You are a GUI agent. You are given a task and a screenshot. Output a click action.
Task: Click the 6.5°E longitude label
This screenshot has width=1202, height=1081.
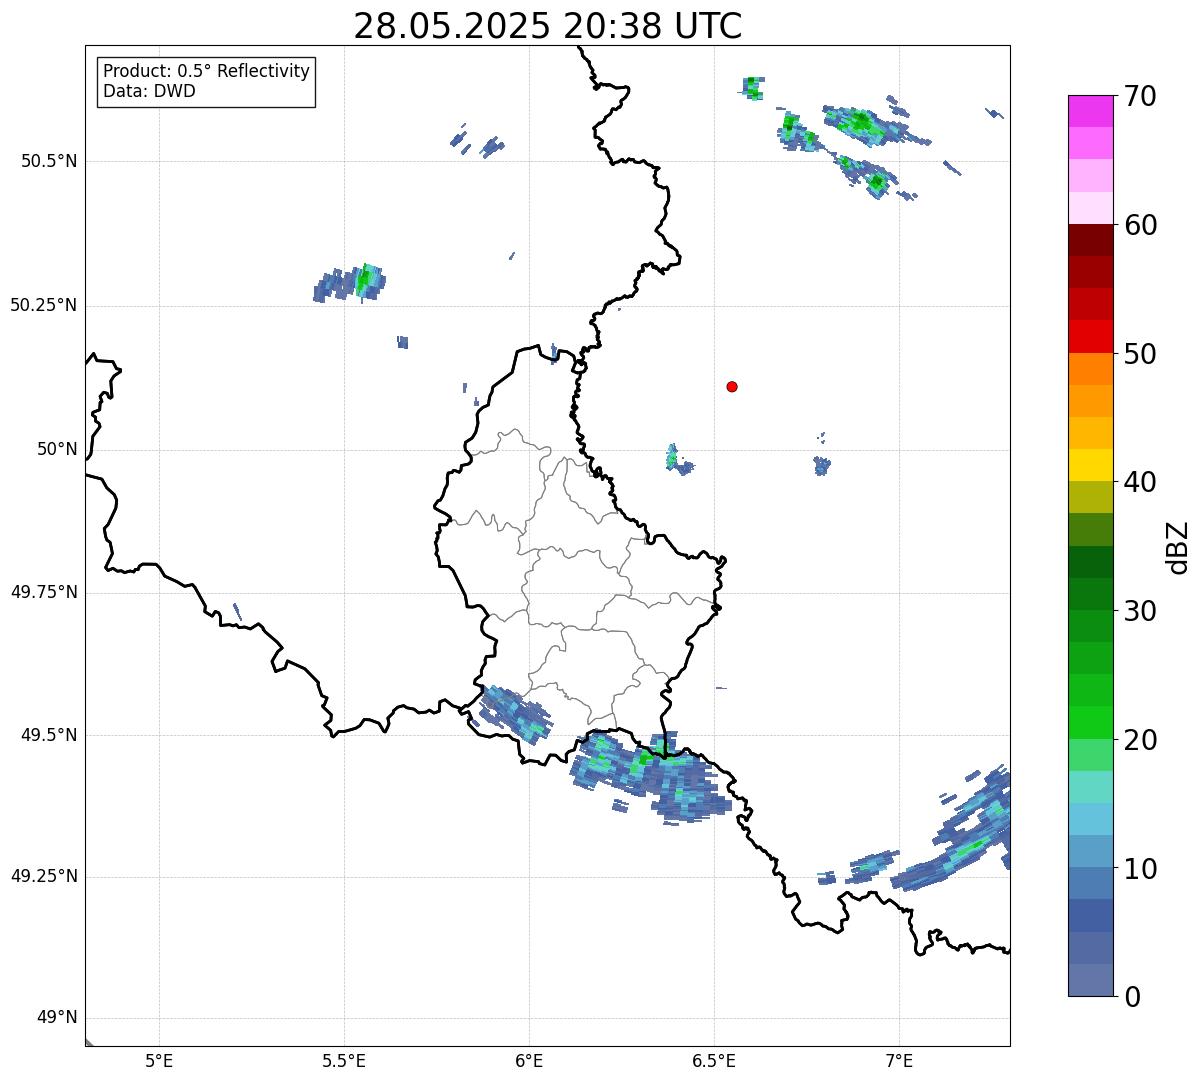pyautogui.click(x=714, y=1061)
